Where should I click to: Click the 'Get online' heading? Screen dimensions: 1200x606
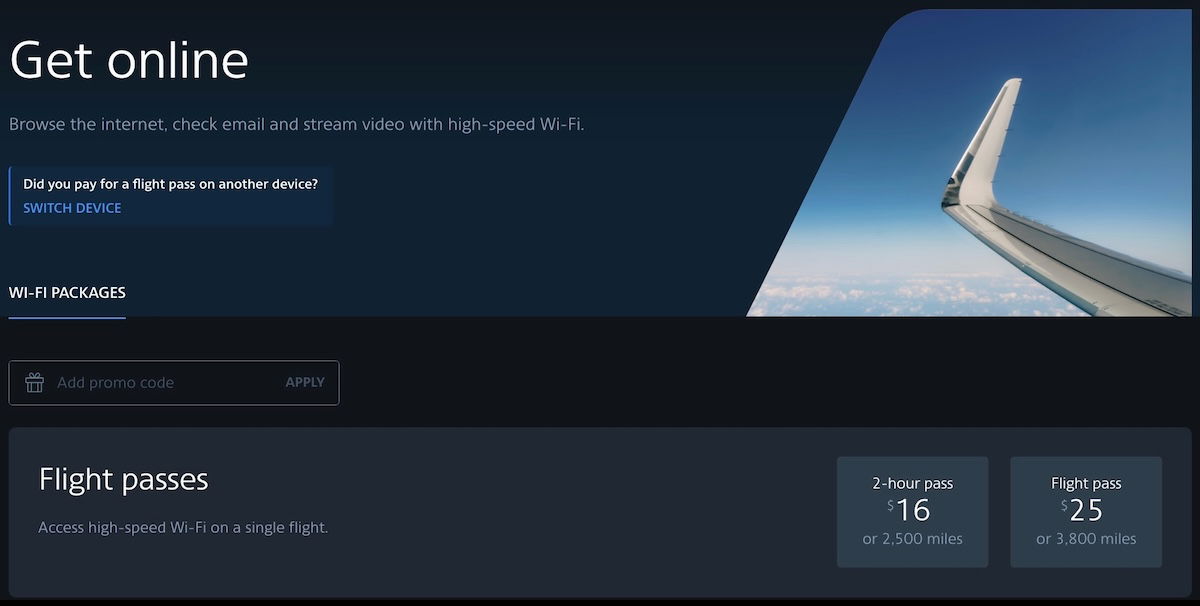pos(129,60)
